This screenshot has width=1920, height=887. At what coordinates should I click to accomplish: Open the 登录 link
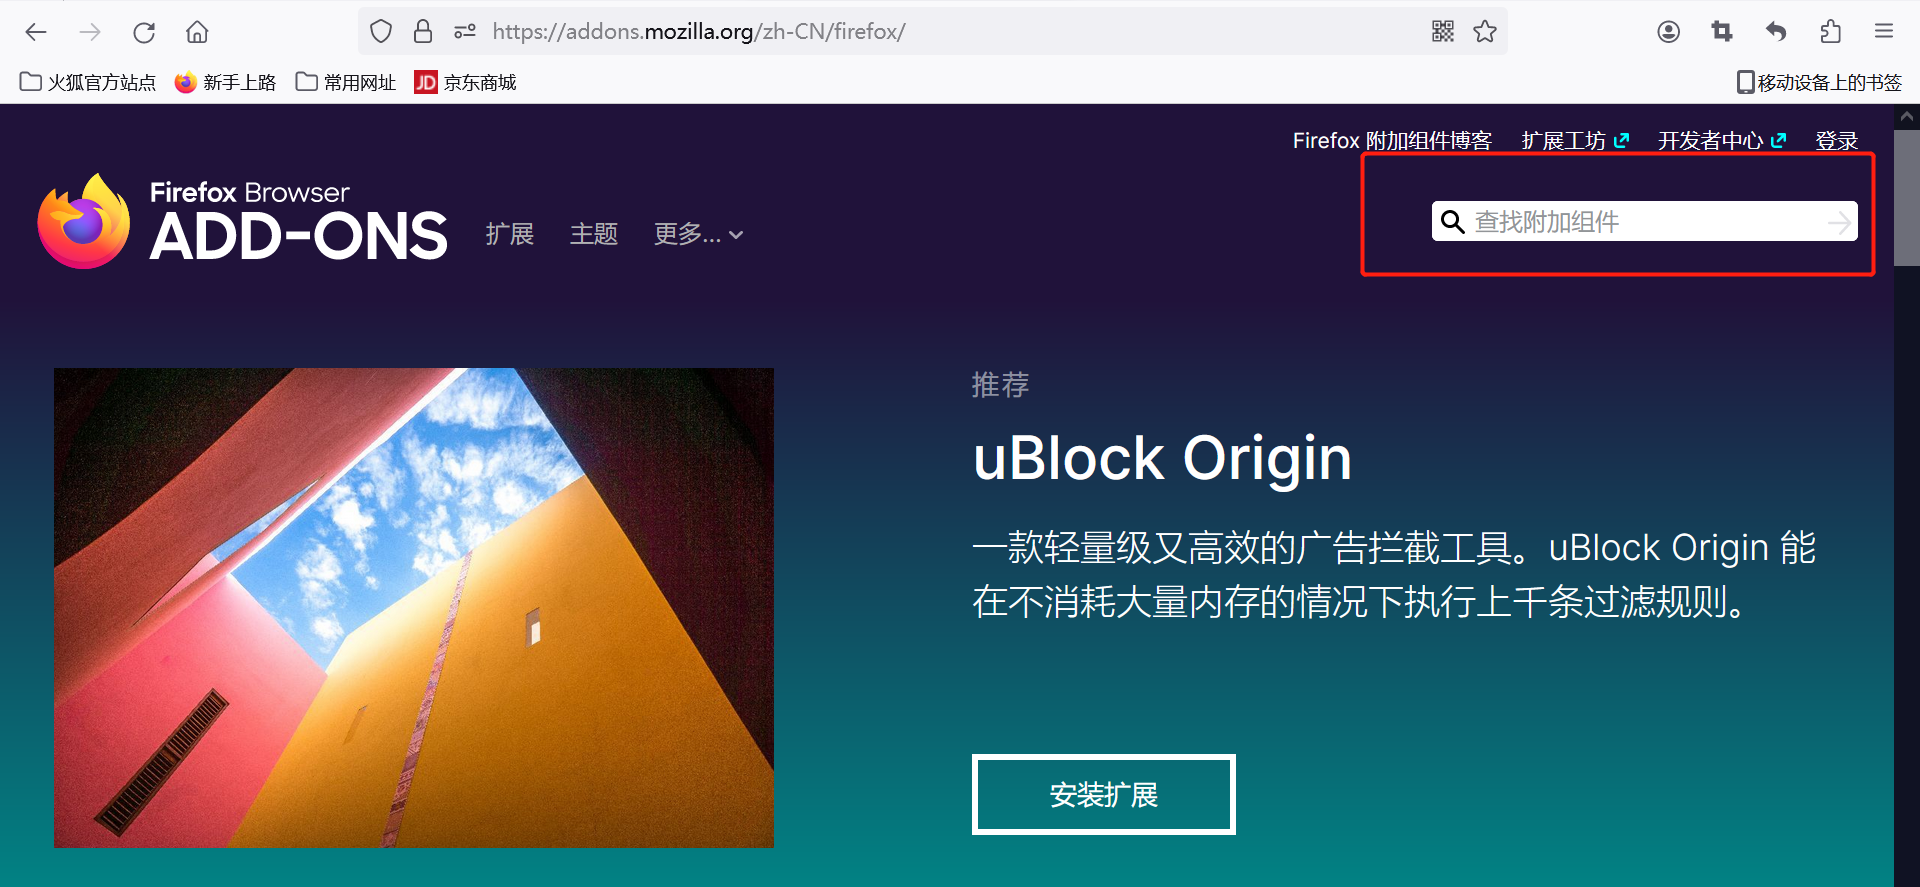tap(1836, 141)
